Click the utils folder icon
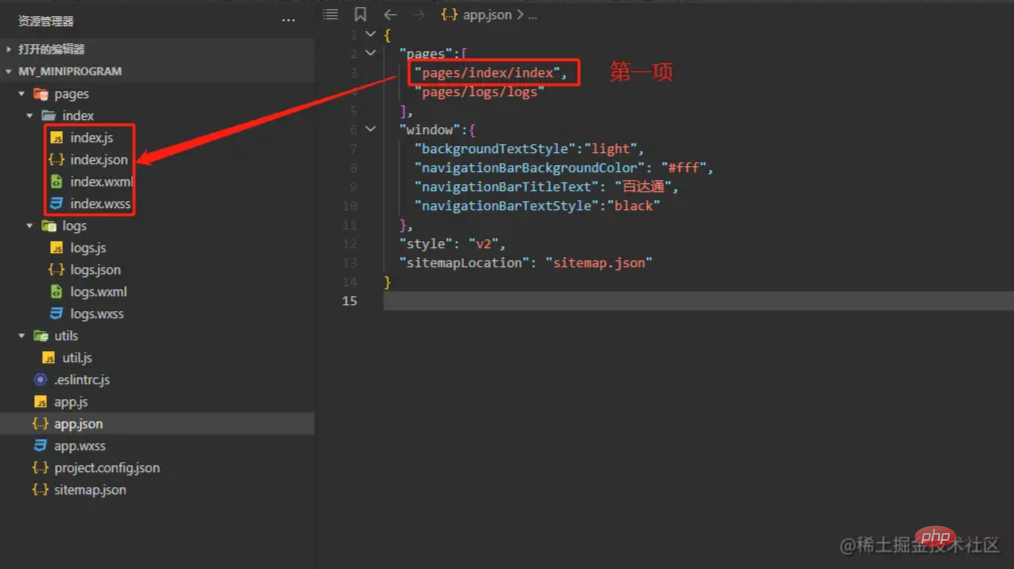The image size is (1014, 569). 41,336
